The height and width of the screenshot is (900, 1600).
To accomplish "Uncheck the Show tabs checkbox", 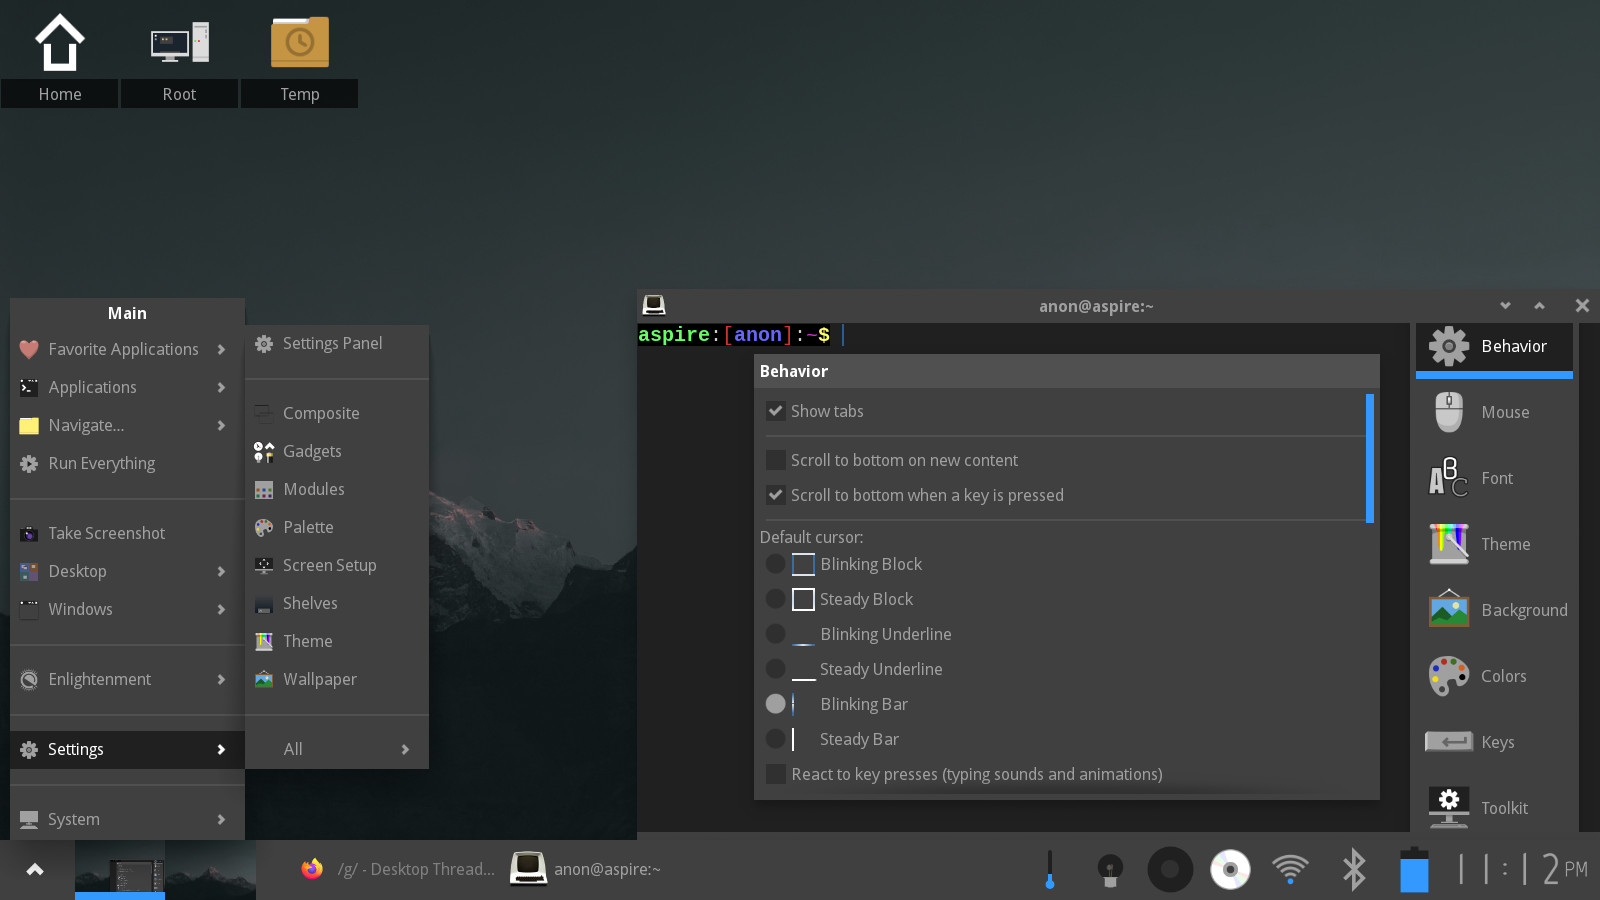I will coord(775,411).
